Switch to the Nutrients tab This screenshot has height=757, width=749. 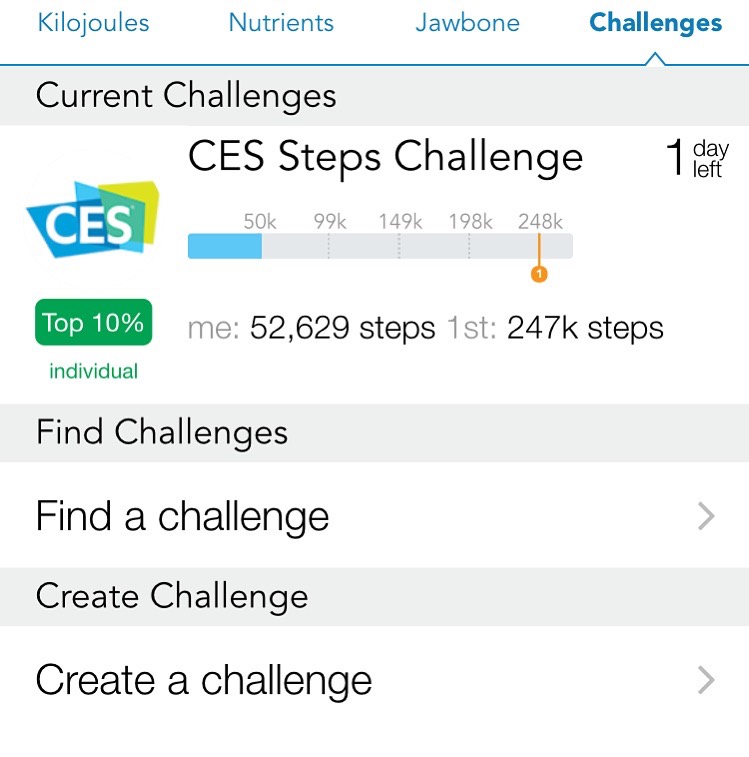[281, 23]
